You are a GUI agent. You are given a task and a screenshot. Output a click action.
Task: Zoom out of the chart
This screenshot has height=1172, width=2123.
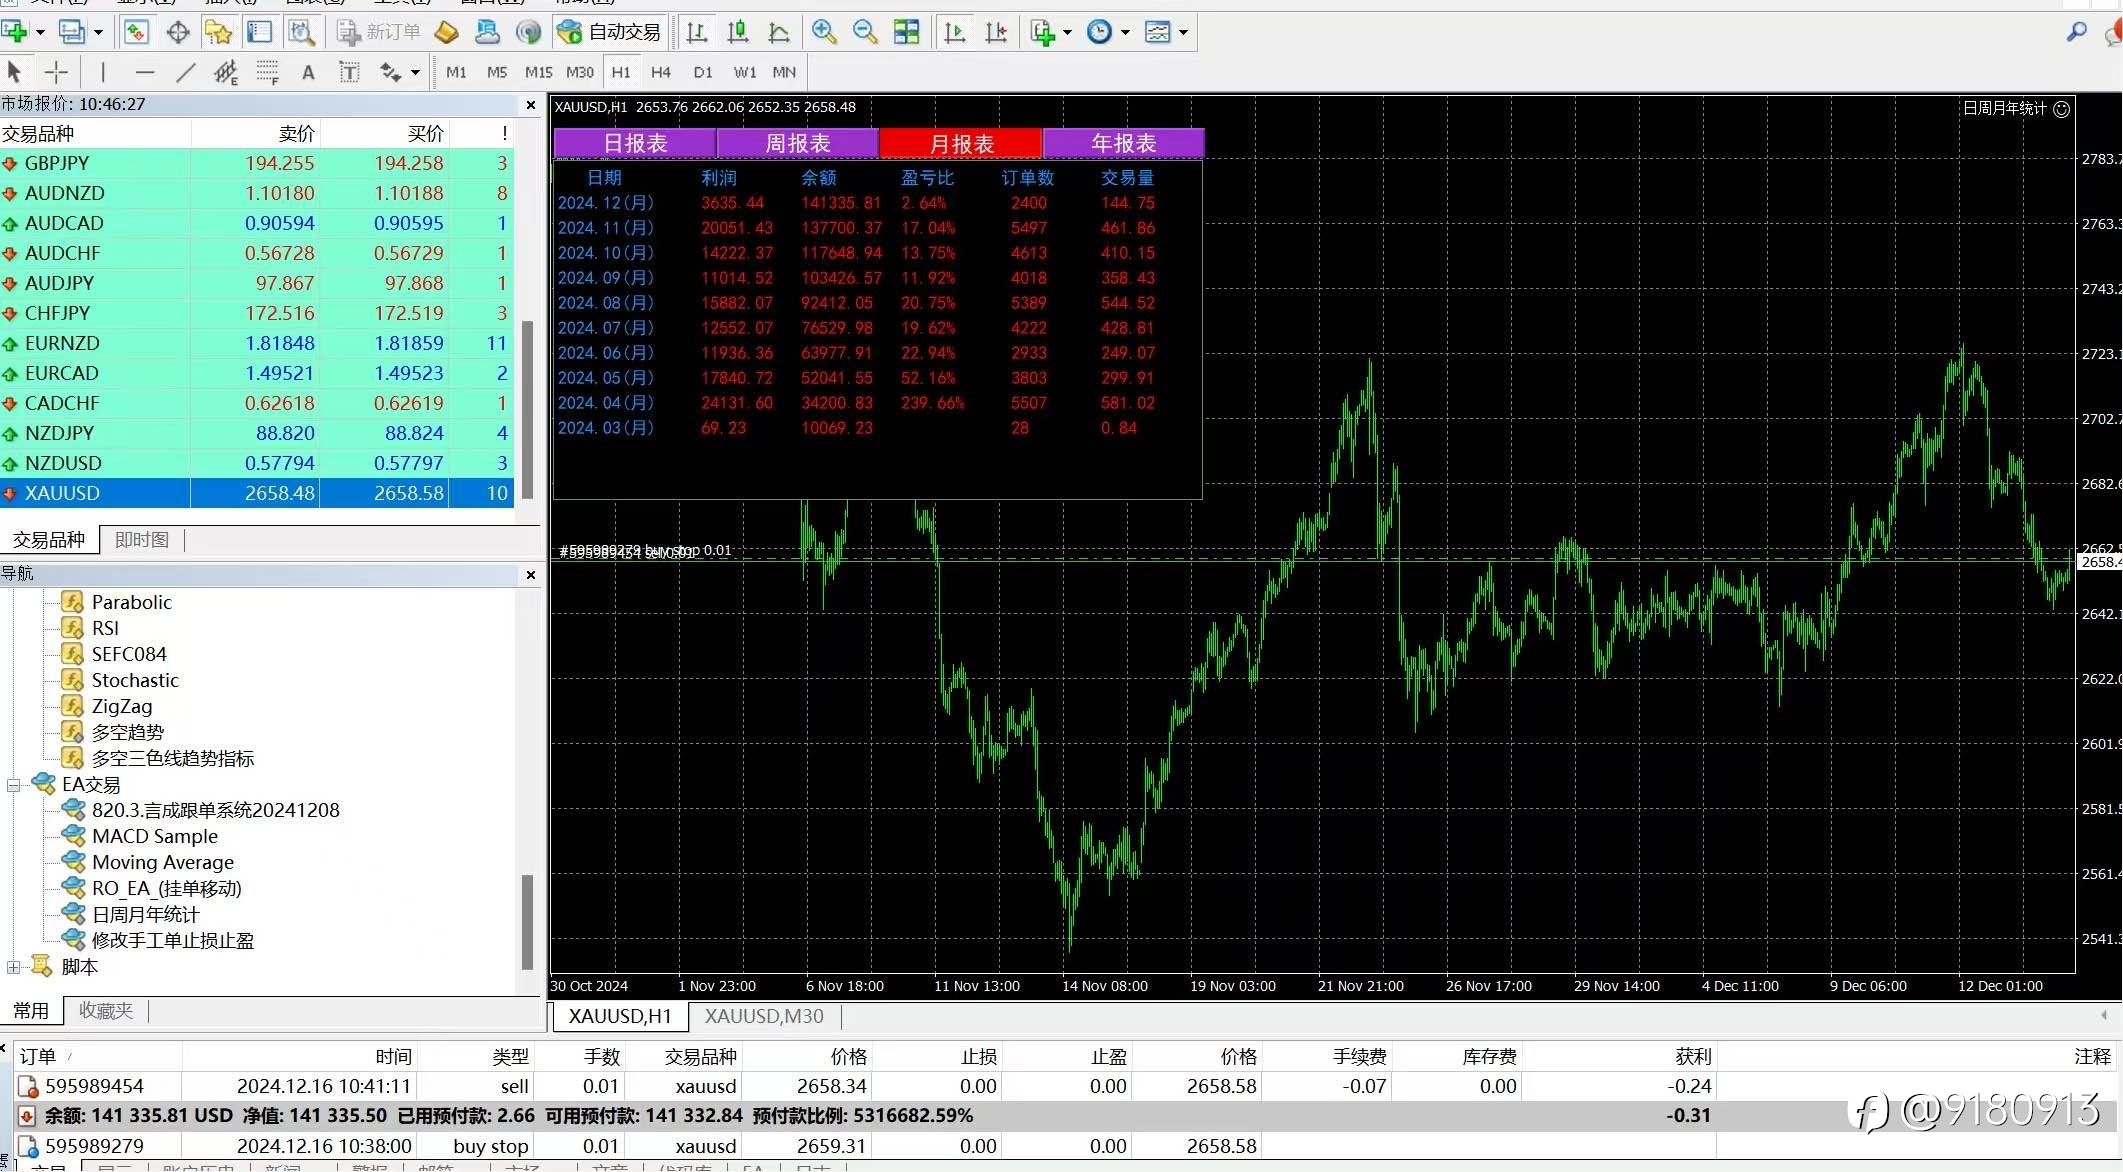(865, 32)
